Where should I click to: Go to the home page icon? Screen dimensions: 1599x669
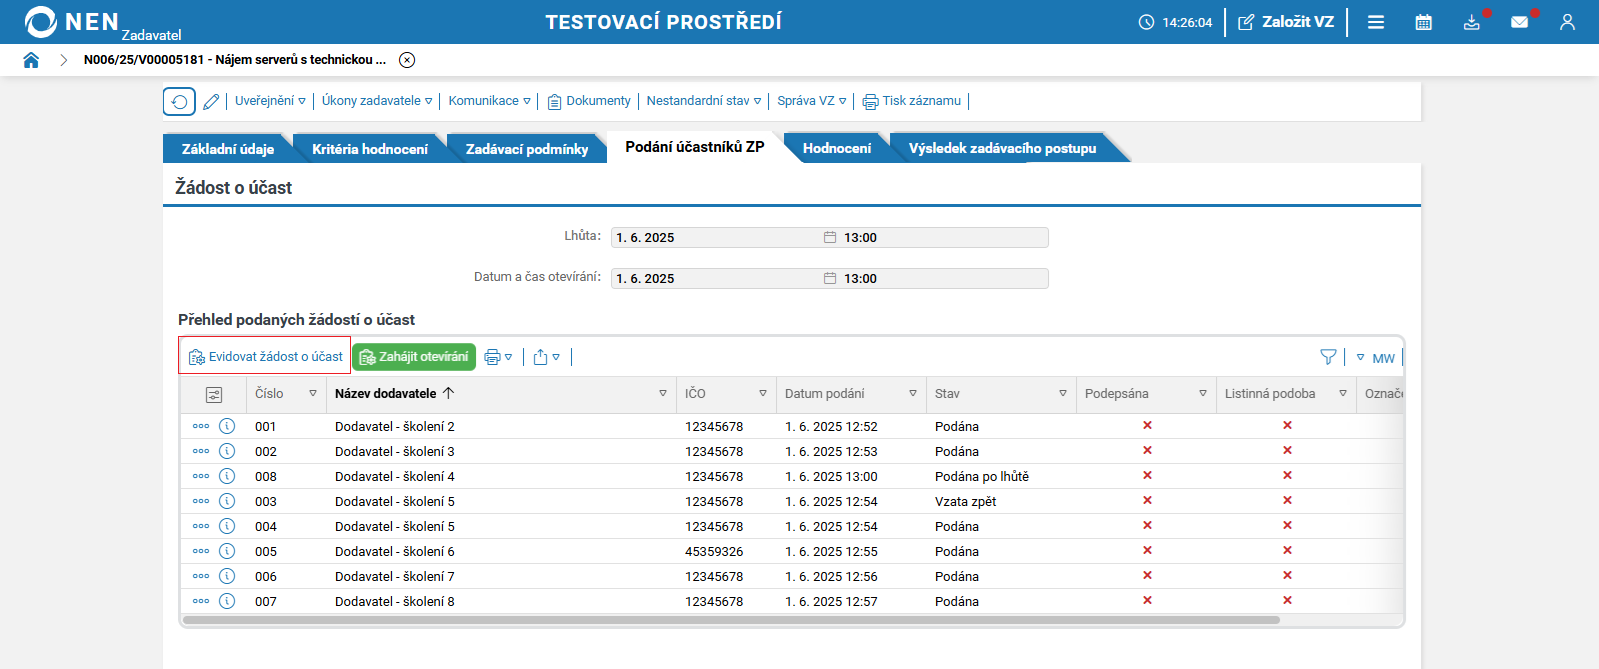[31, 60]
